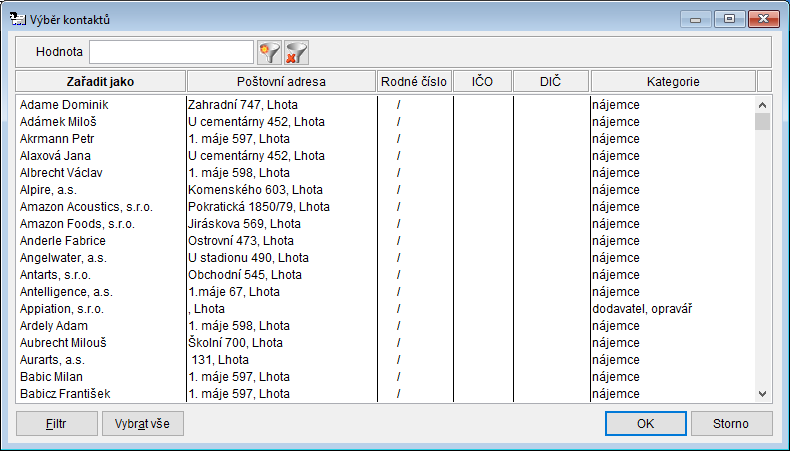The width and height of the screenshot is (790, 451).
Task: Sort by the 'Poštovní adresa' column header
Action: click(281, 81)
